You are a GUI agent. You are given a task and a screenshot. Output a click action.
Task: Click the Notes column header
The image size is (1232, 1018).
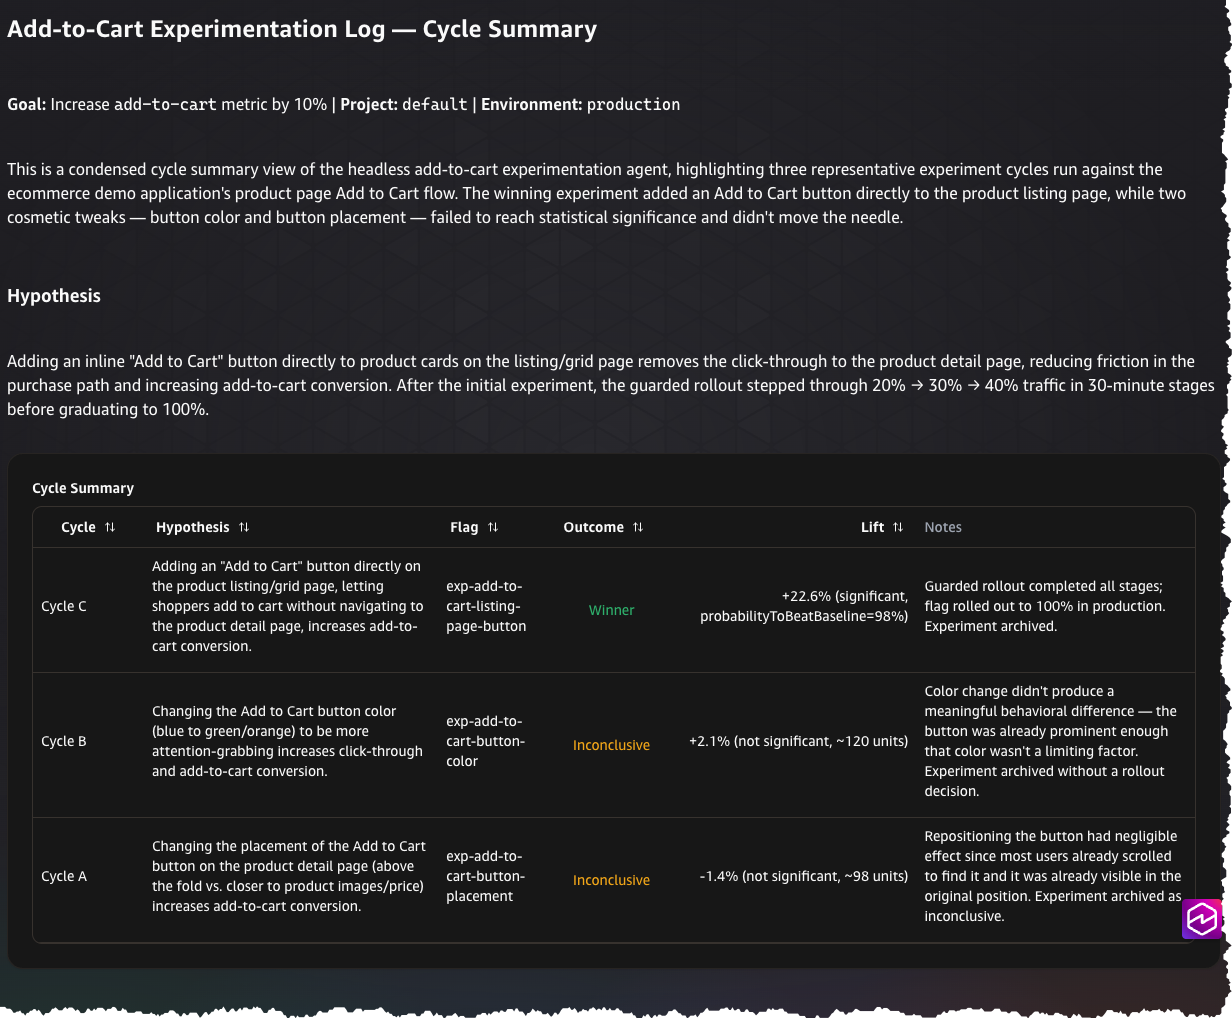click(943, 527)
